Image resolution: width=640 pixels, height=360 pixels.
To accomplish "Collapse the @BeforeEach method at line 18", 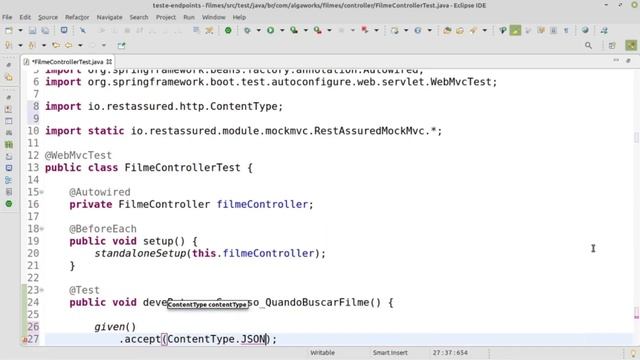I will tap(42, 229).
